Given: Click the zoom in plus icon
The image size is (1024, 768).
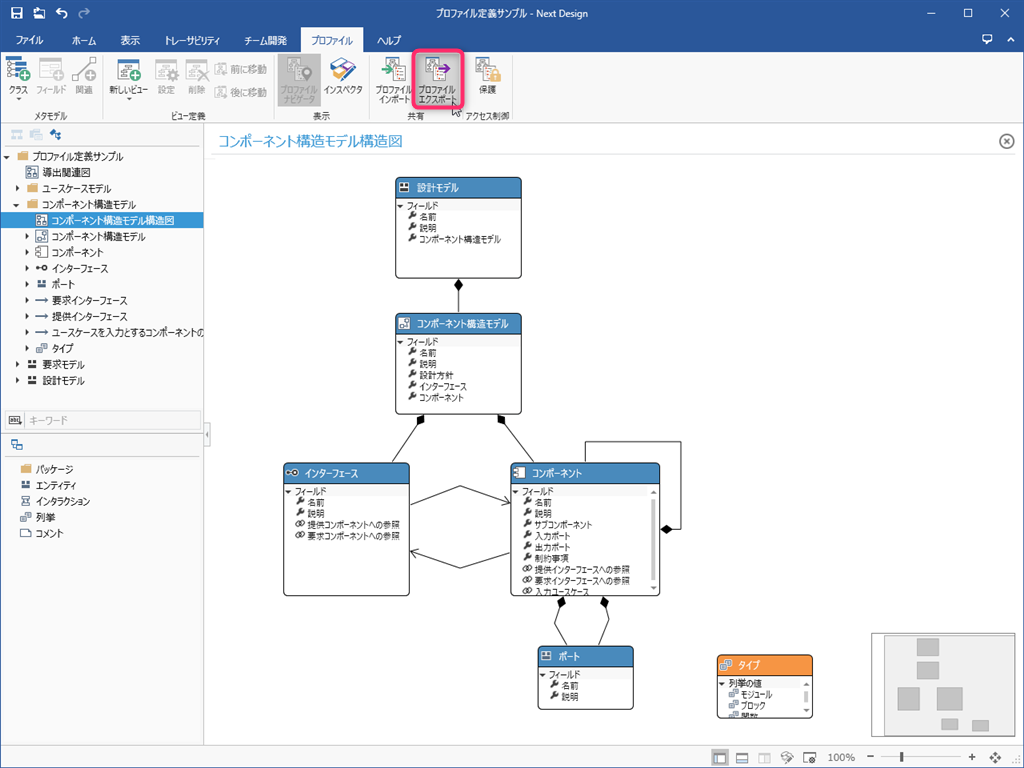Looking at the screenshot, I should tap(972, 757).
